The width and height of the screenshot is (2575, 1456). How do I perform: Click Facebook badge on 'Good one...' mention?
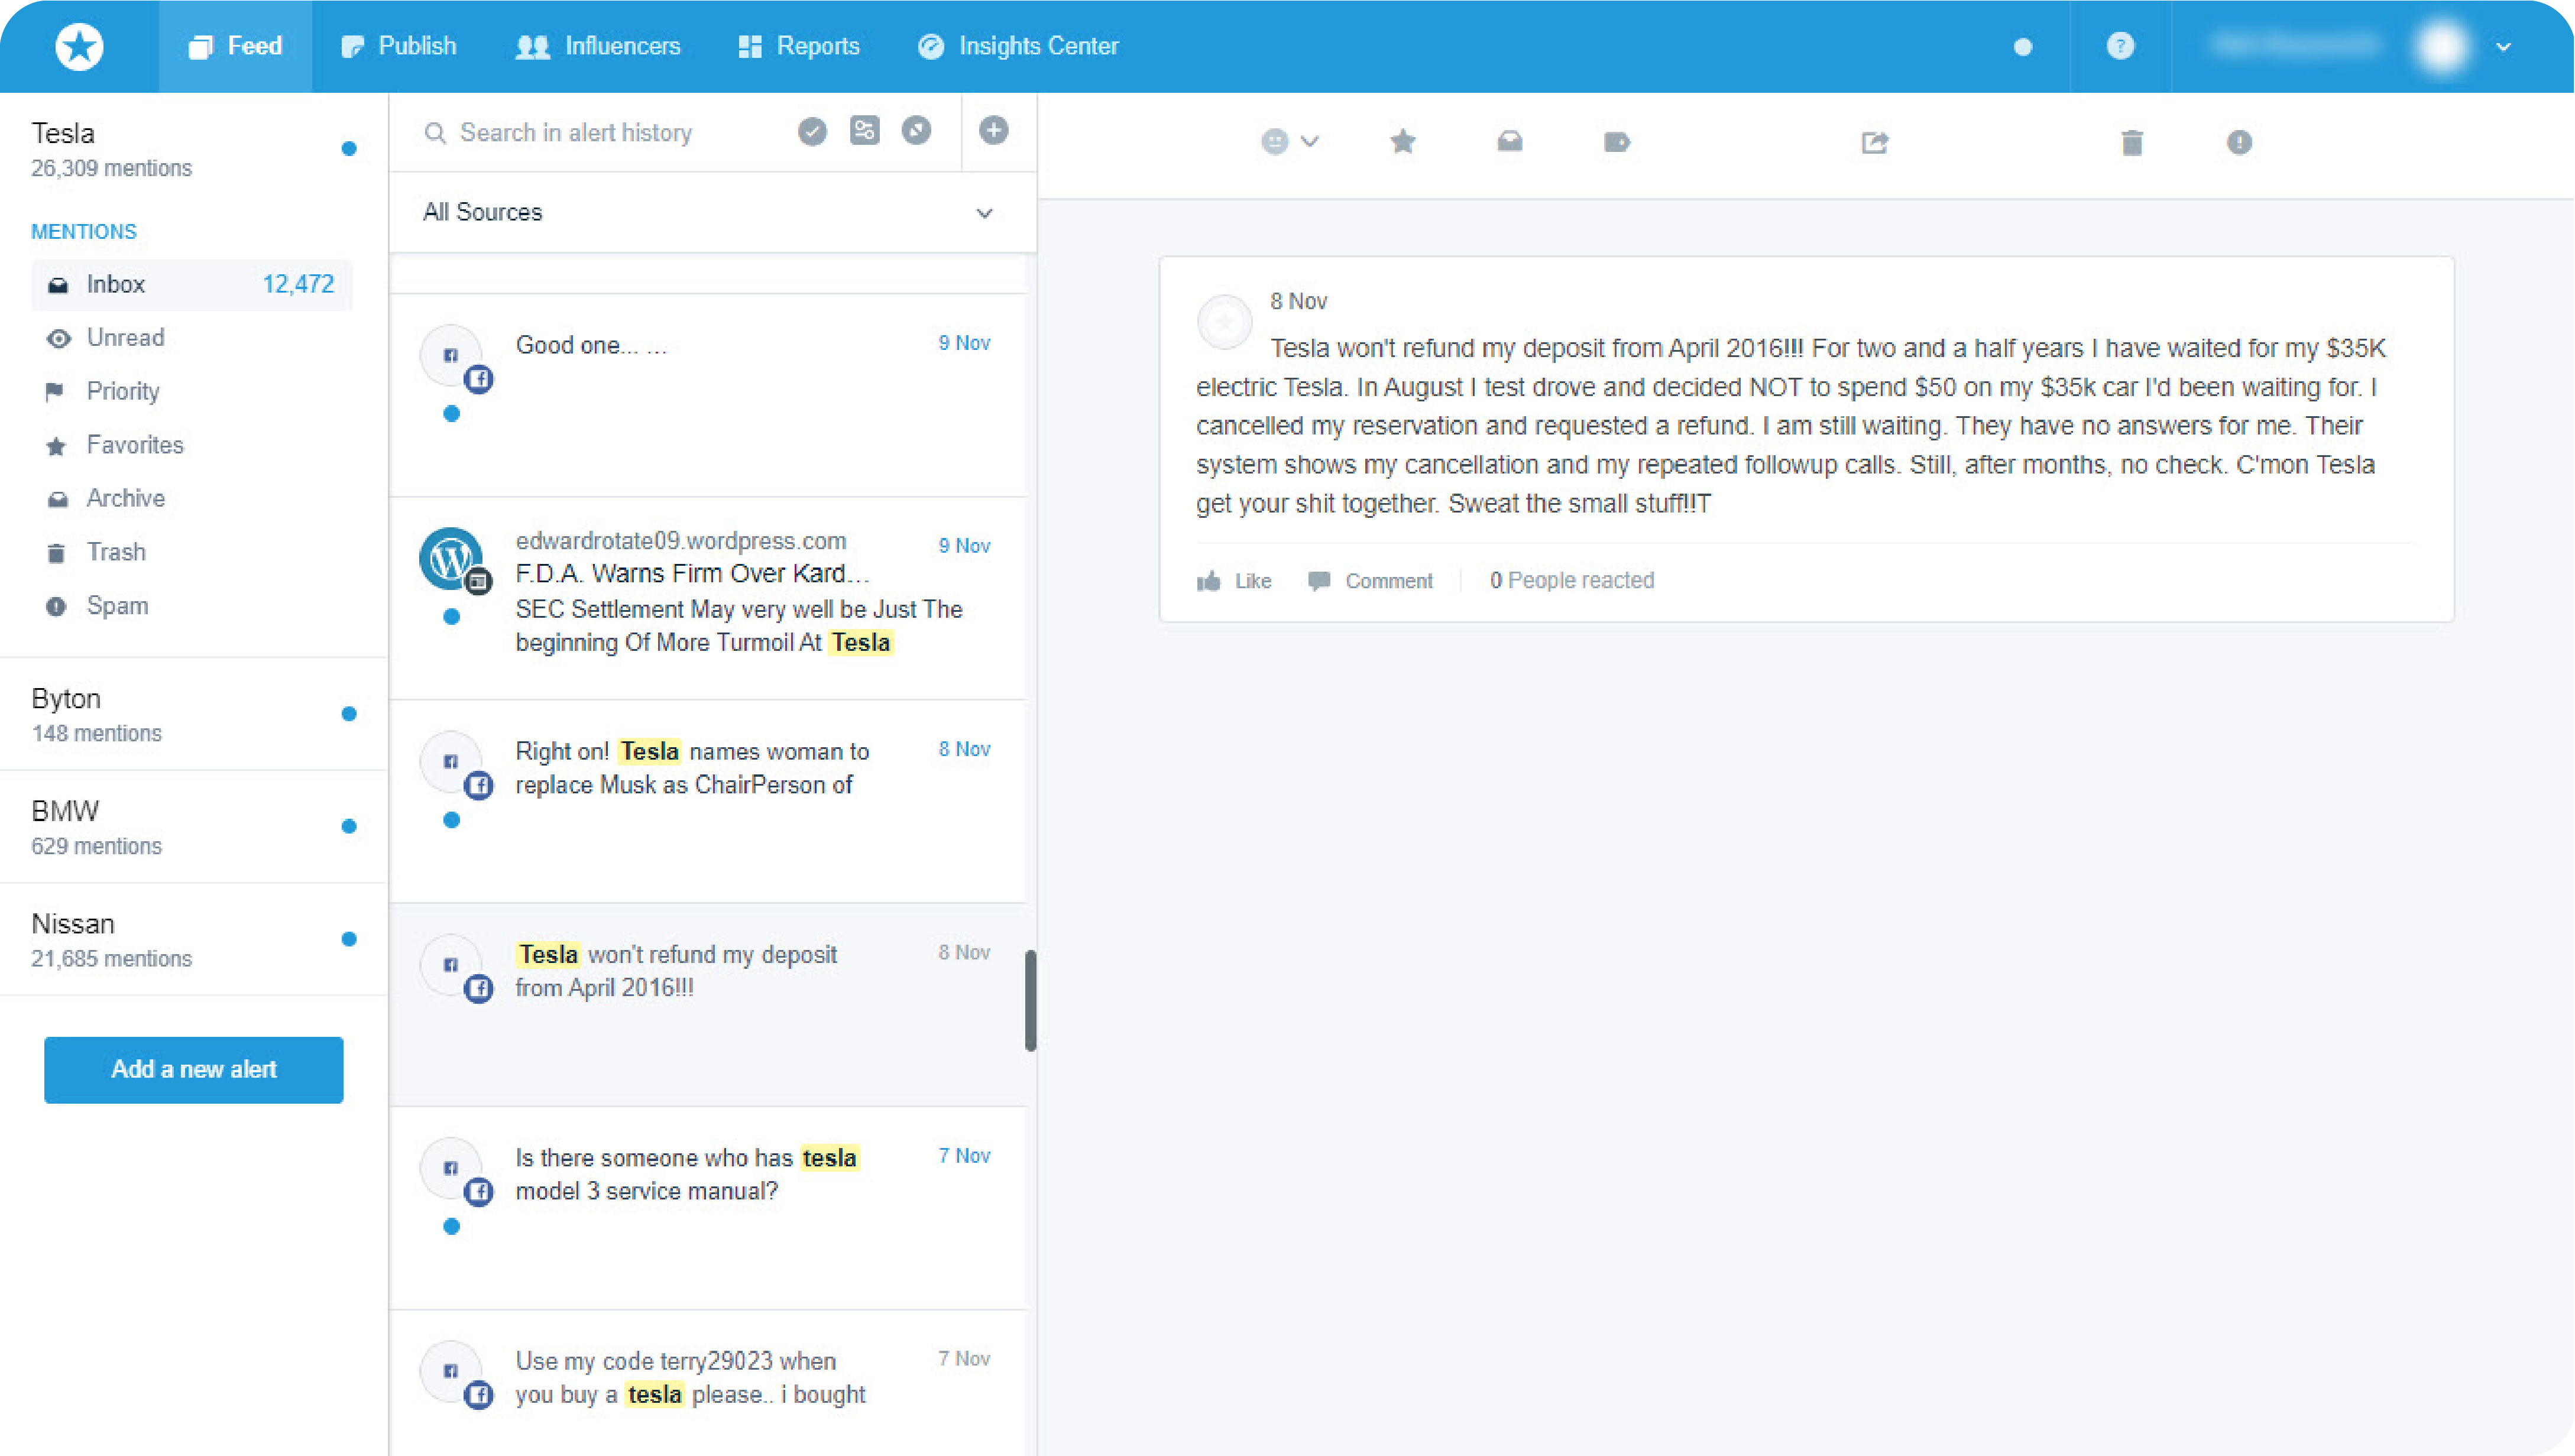(x=479, y=379)
